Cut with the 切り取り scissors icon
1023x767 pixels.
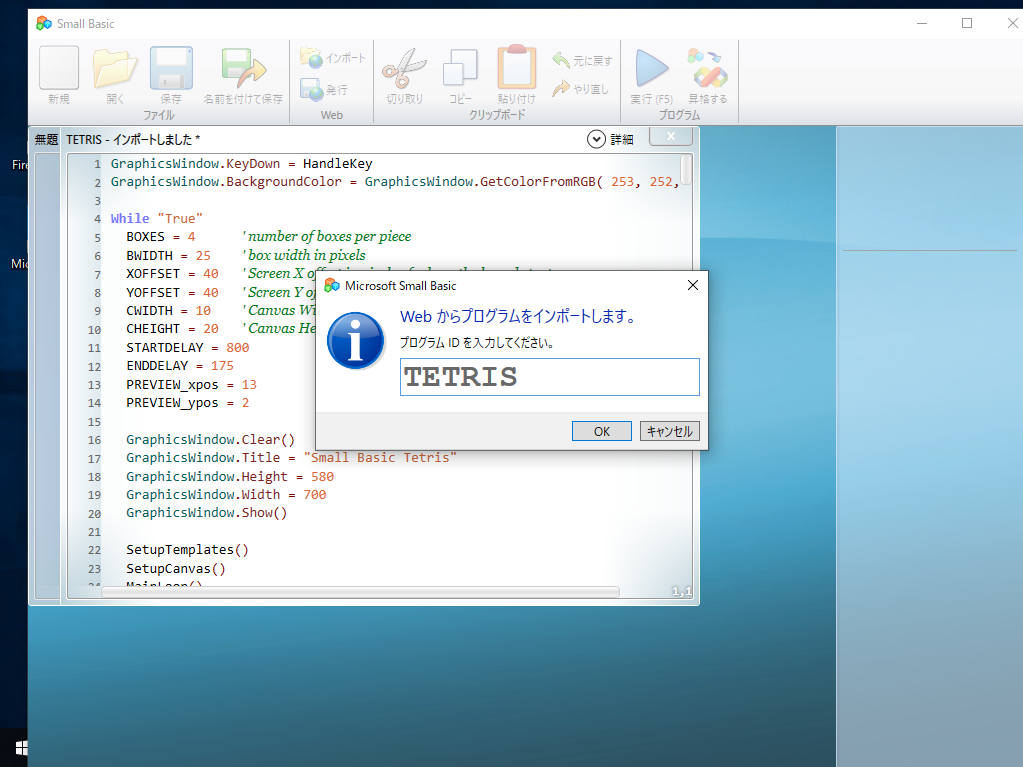click(405, 68)
